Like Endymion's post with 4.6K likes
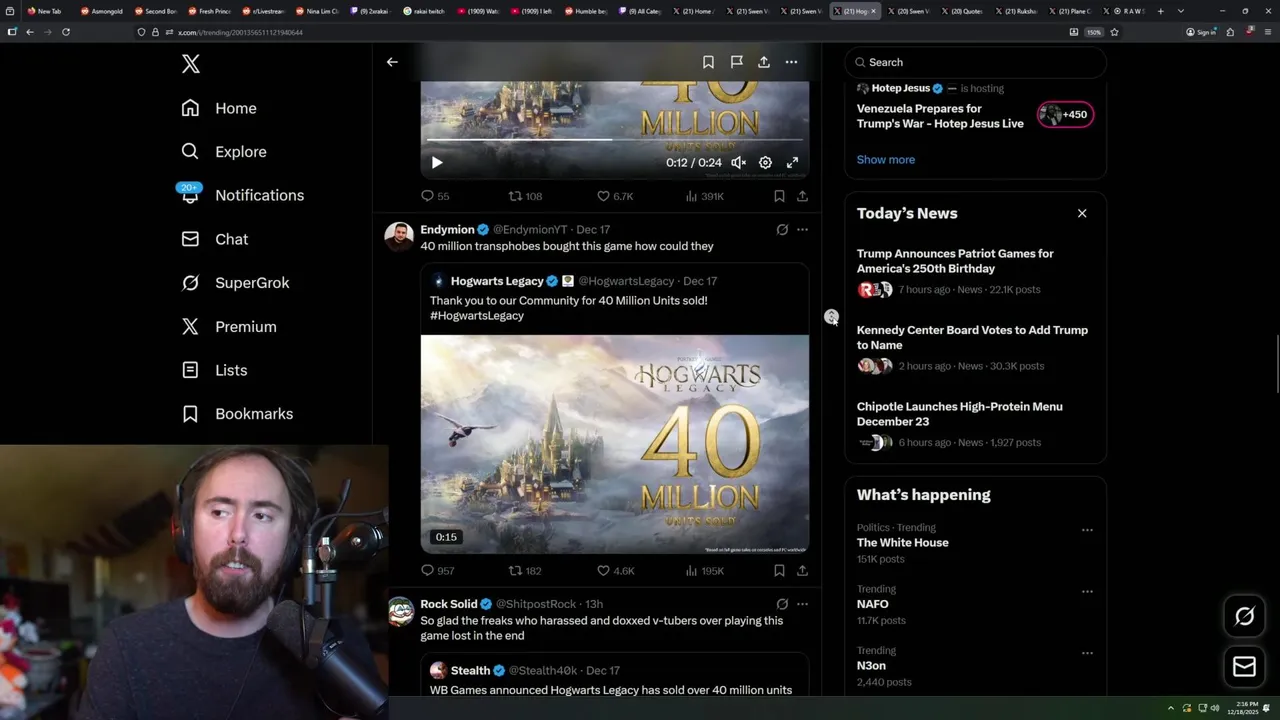Screen dimensions: 1280x720 click(615, 571)
